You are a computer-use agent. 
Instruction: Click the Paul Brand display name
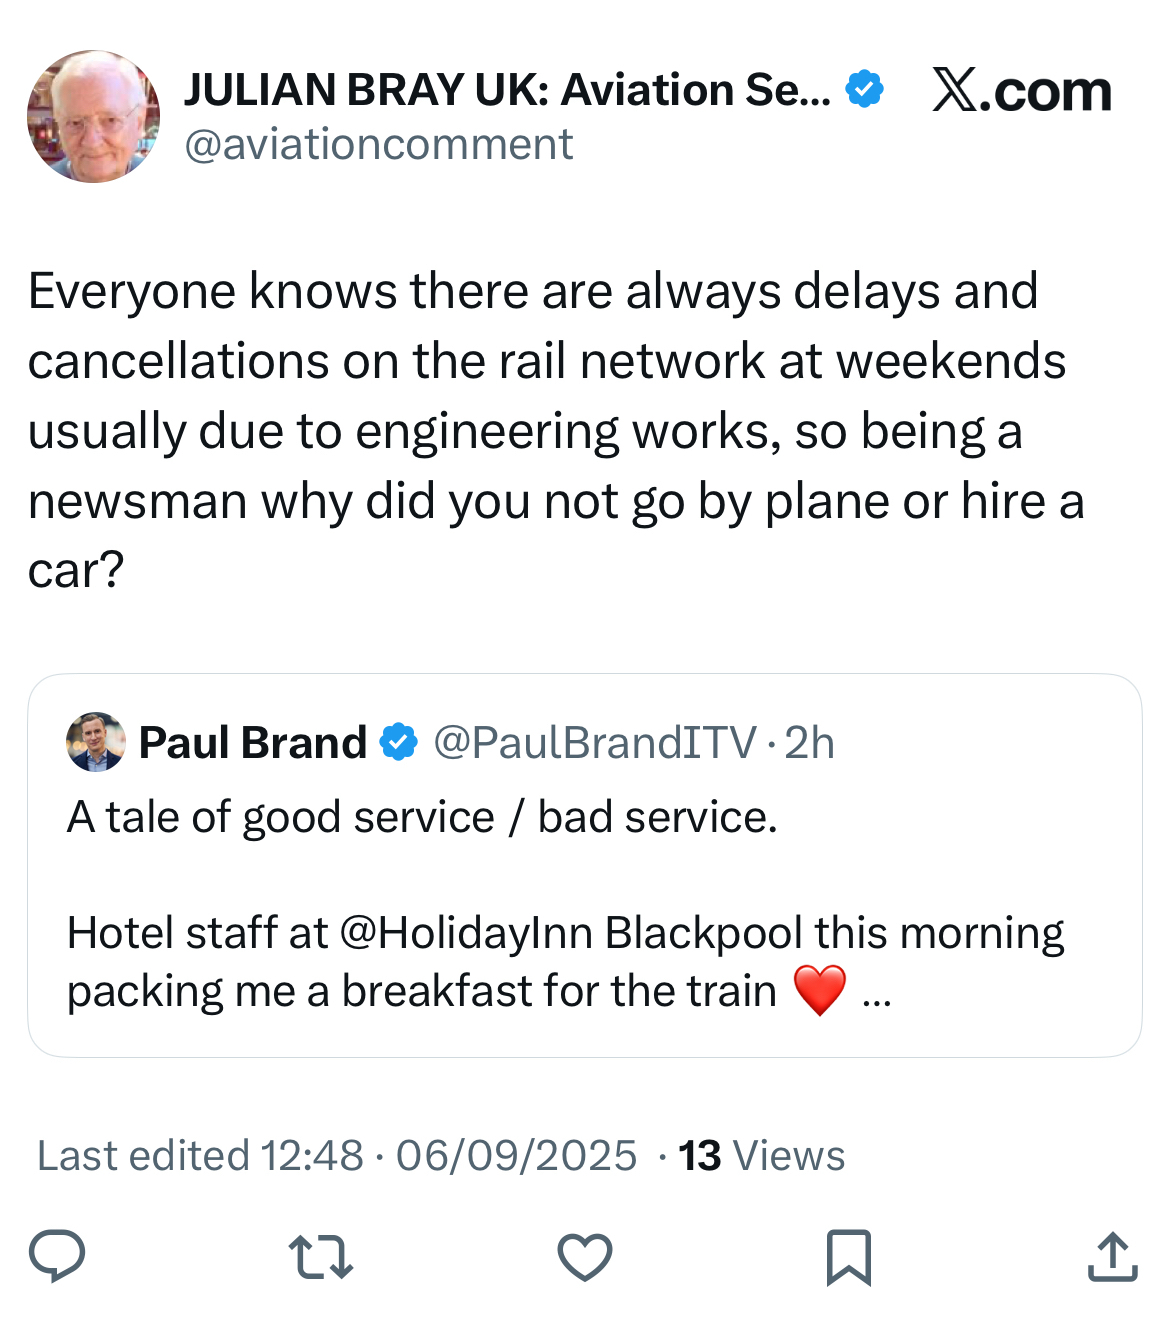252,743
